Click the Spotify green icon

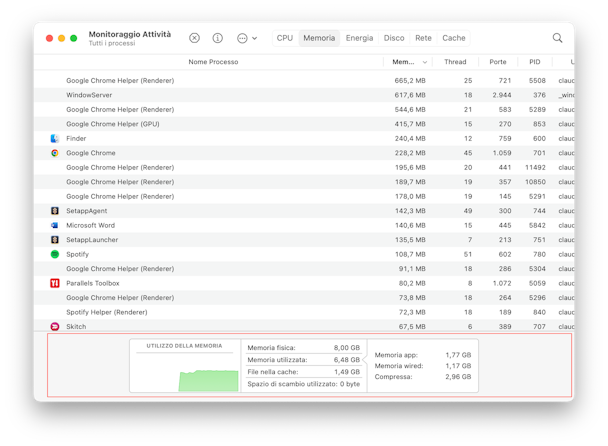click(x=55, y=254)
